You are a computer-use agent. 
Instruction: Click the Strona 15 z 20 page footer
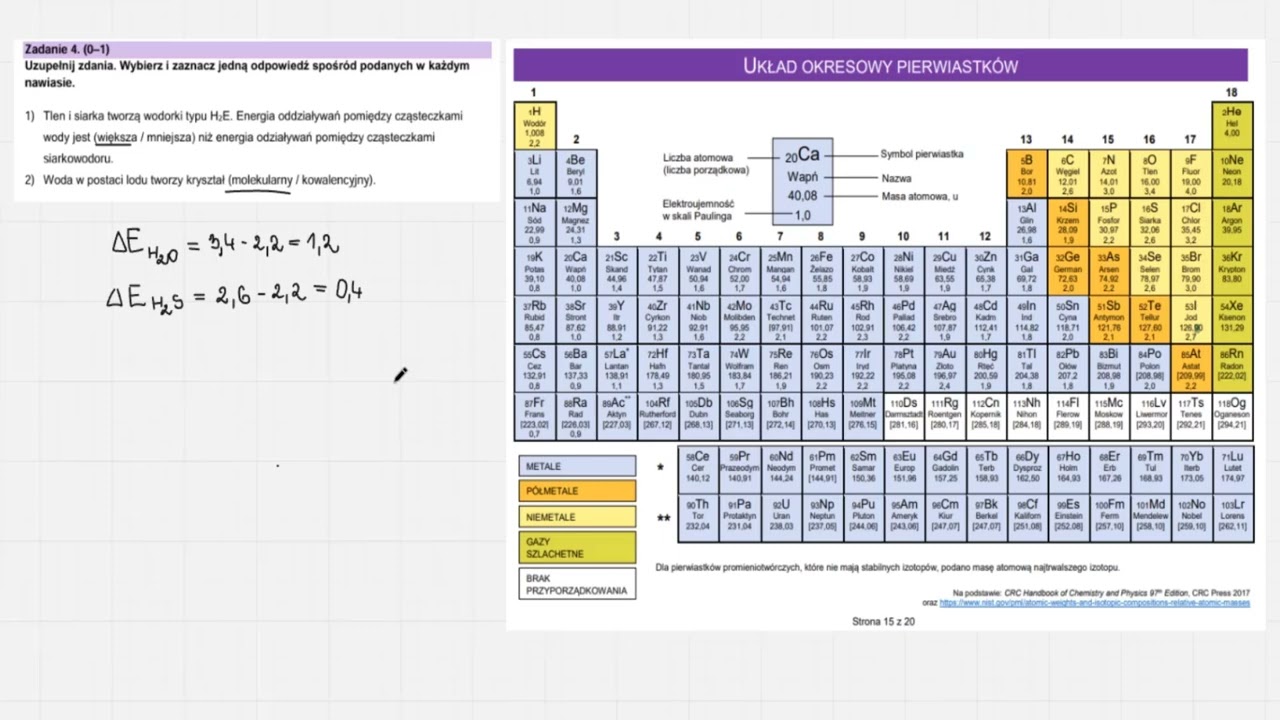883,621
